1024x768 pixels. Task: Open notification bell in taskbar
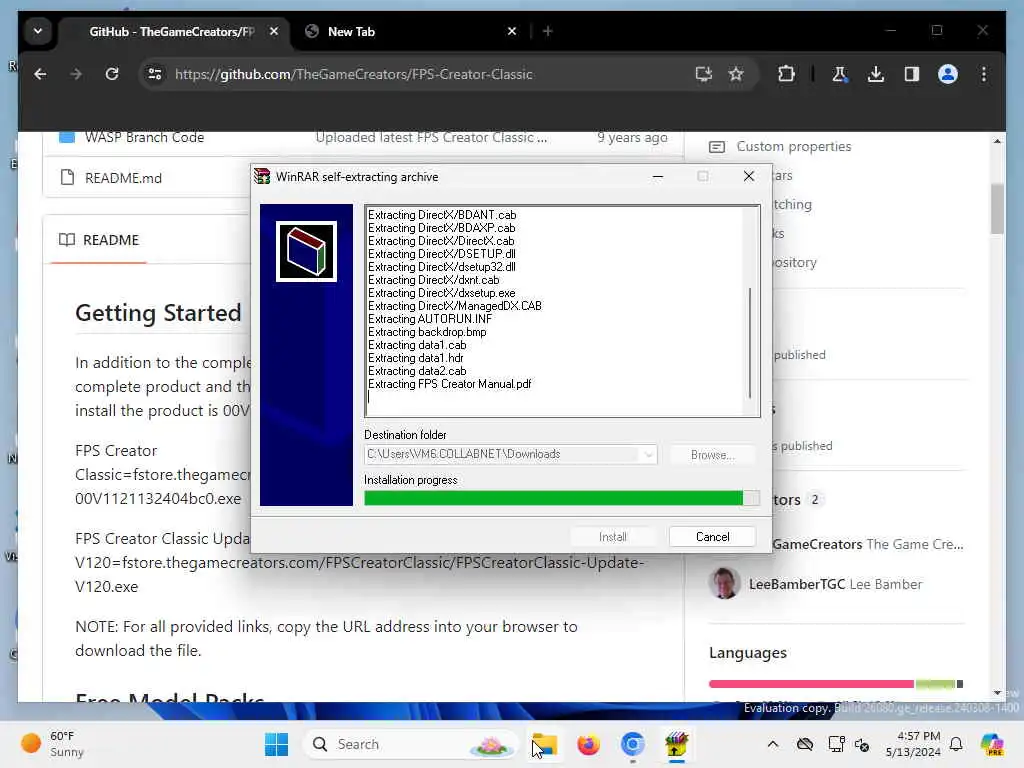coord(956,744)
